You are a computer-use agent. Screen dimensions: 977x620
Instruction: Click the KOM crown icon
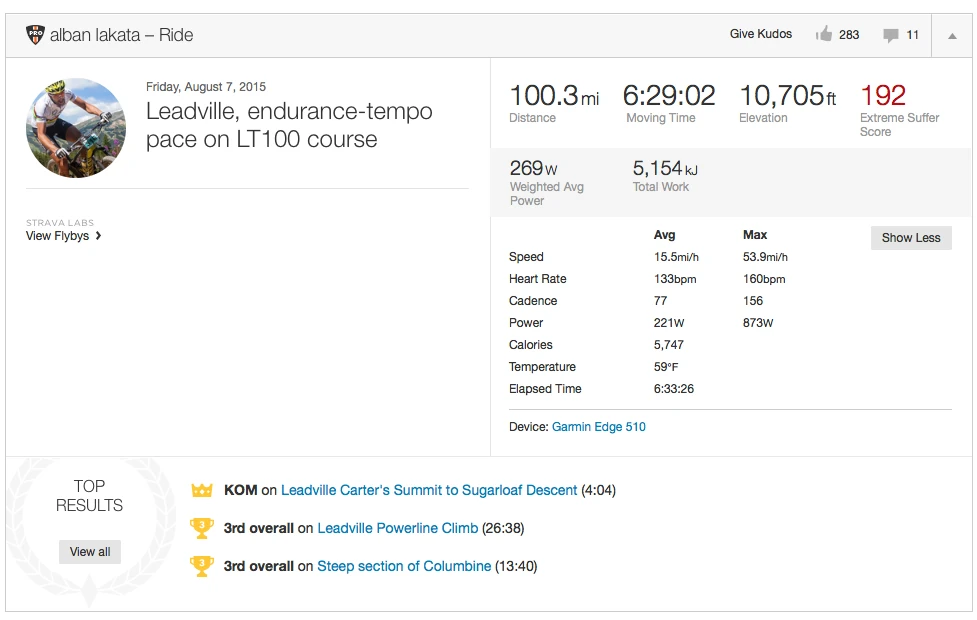point(202,490)
